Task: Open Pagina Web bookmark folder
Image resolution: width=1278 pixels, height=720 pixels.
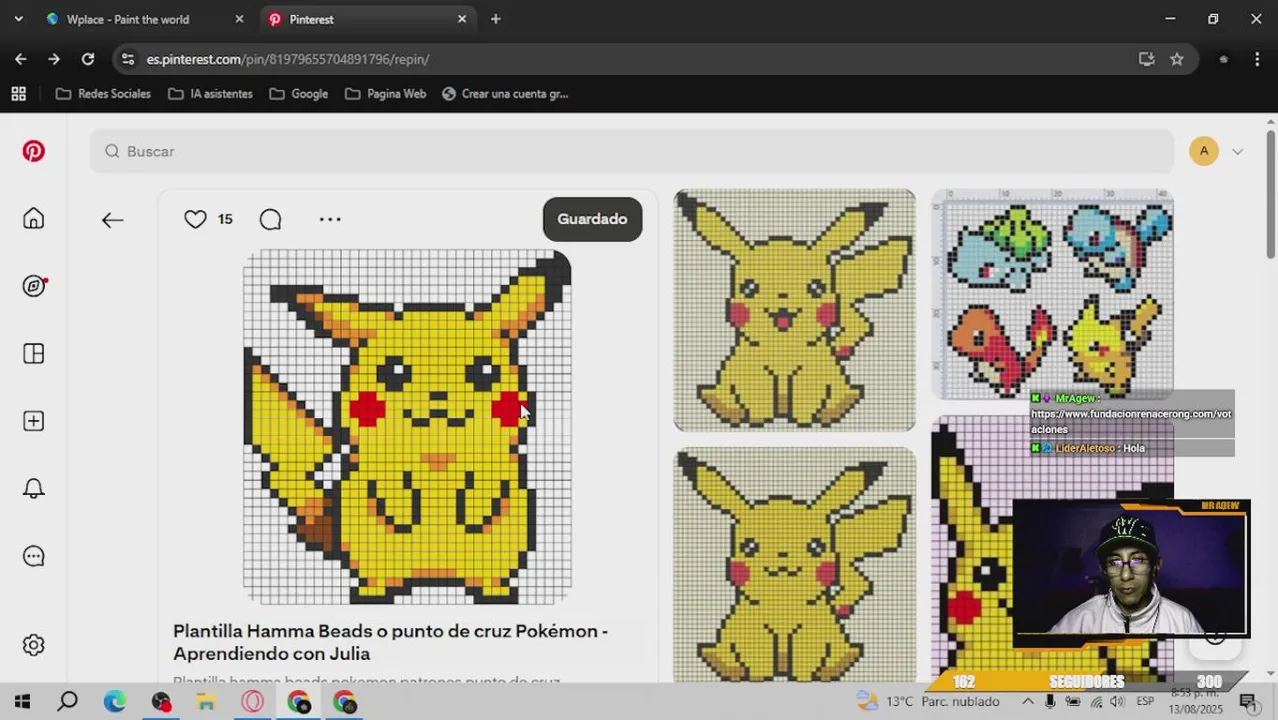Action: [386, 94]
